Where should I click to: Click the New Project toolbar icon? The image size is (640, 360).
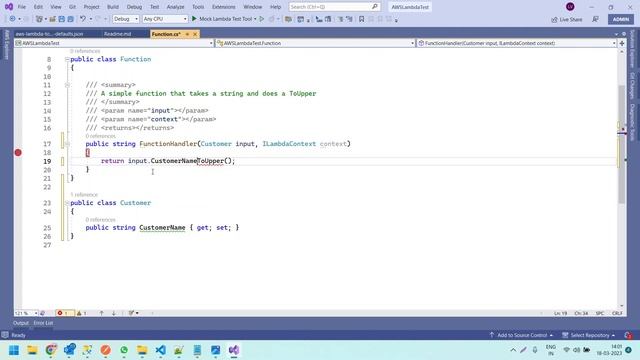(x=40, y=19)
